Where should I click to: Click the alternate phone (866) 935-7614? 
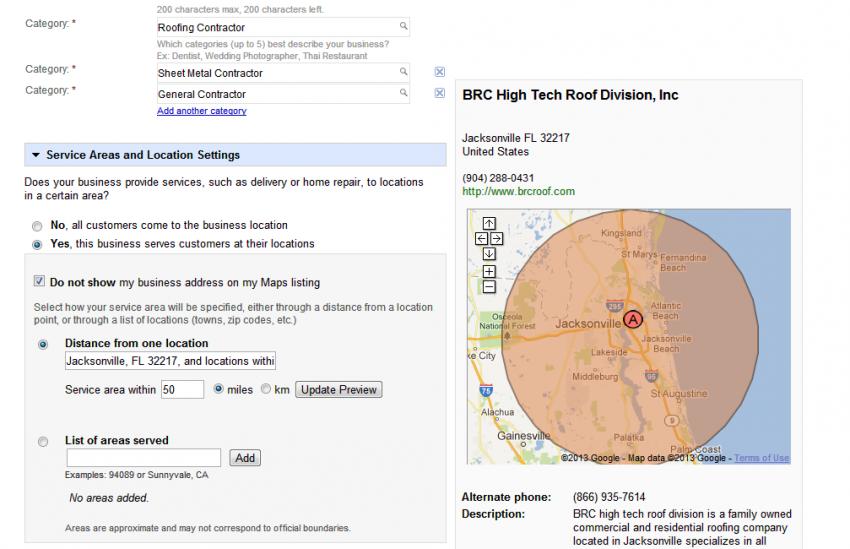click(x=609, y=497)
